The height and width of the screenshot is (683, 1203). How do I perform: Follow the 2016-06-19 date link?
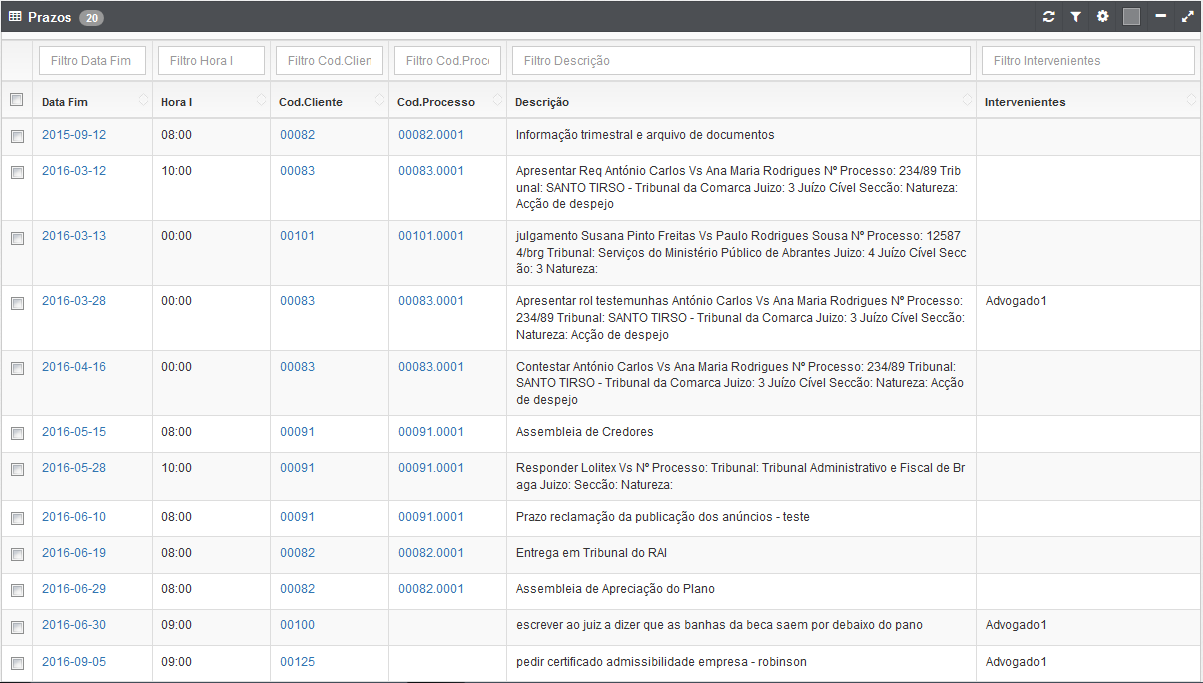coord(74,553)
